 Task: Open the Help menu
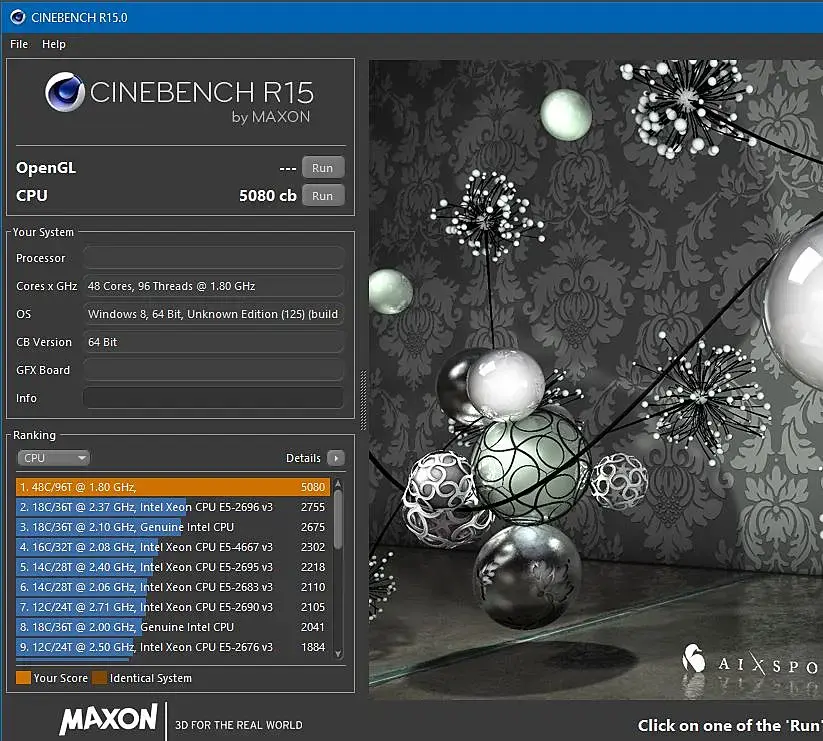point(54,44)
